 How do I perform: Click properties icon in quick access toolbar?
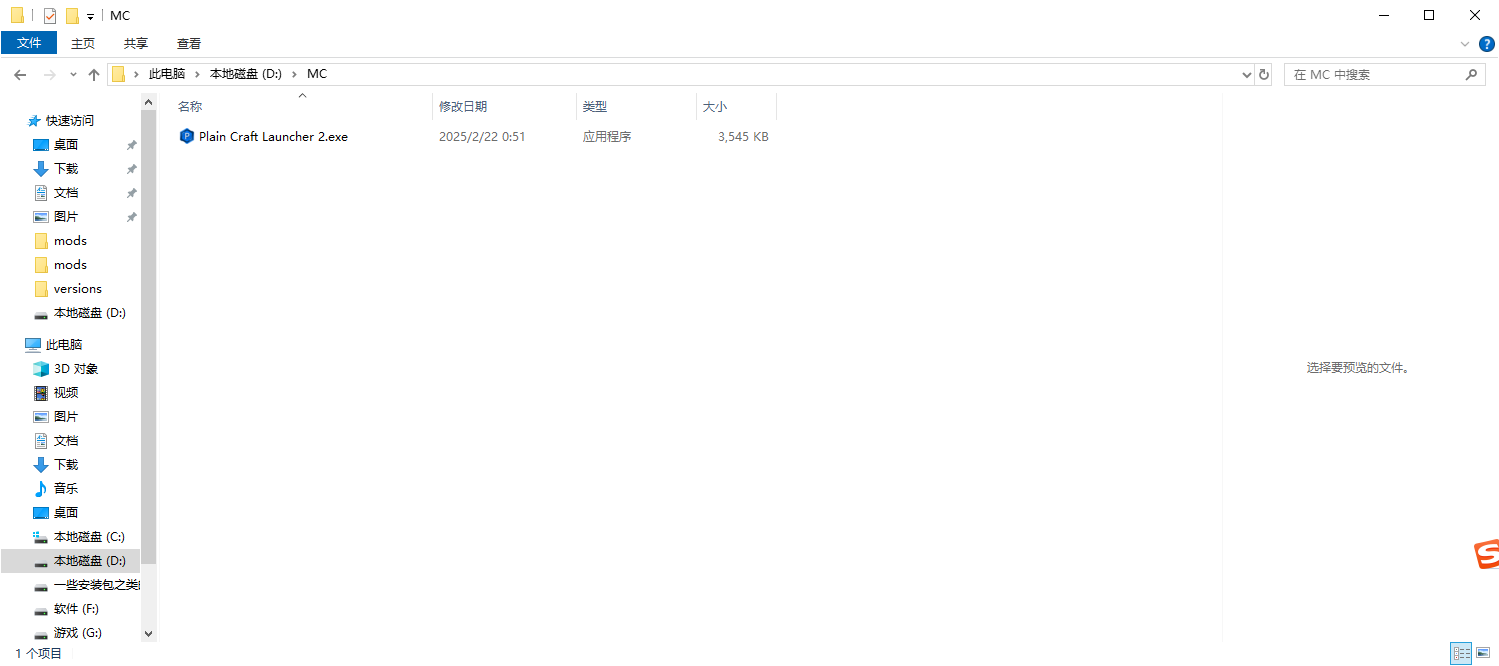point(50,16)
